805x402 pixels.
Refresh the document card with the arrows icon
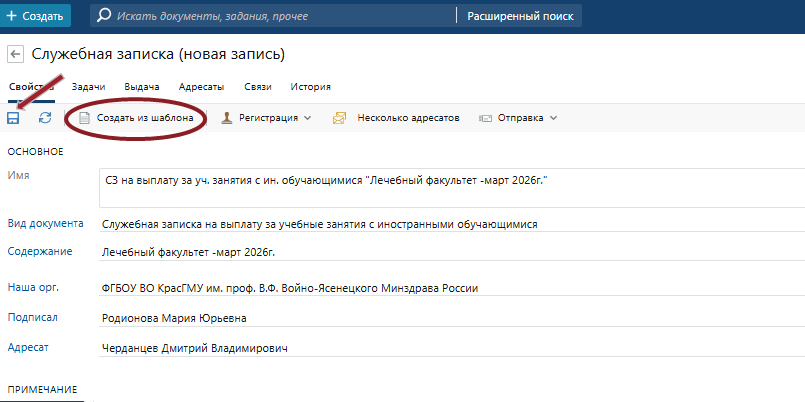pos(45,118)
